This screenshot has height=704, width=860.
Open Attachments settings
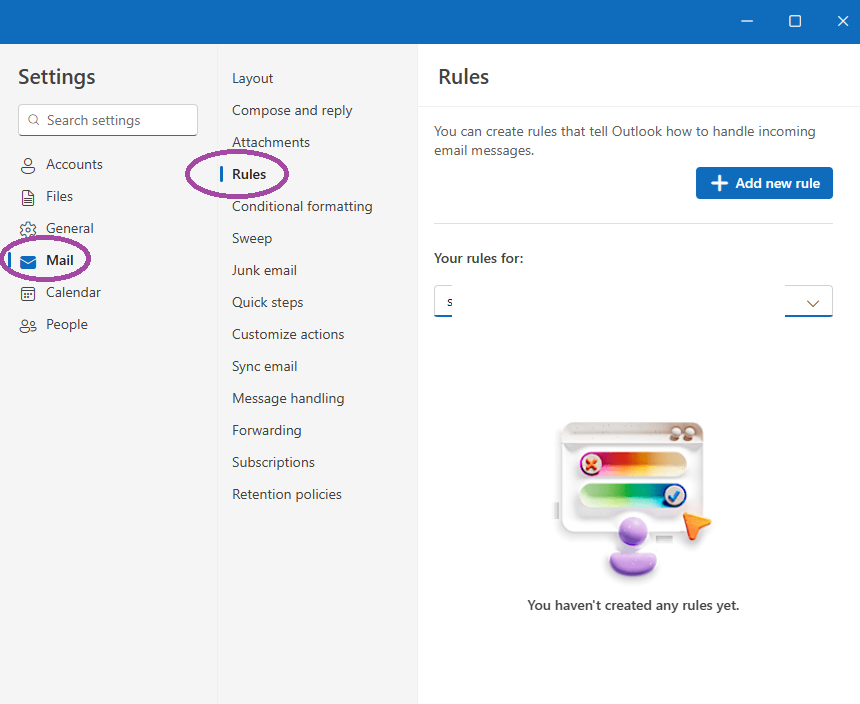tap(271, 142)
